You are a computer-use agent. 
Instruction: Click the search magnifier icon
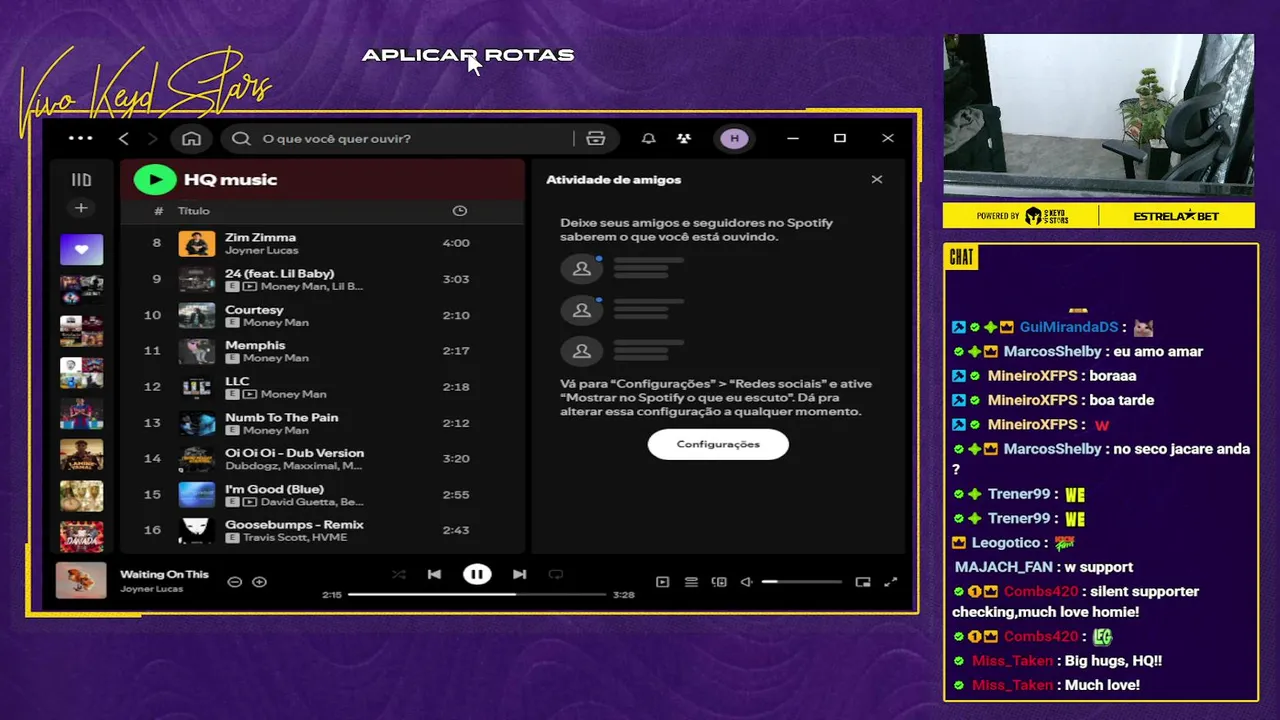click(x=241, y=138)
